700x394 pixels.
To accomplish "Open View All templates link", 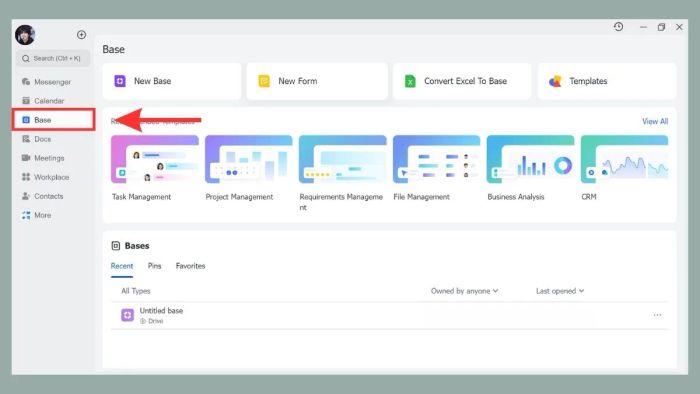I will 655,121.
